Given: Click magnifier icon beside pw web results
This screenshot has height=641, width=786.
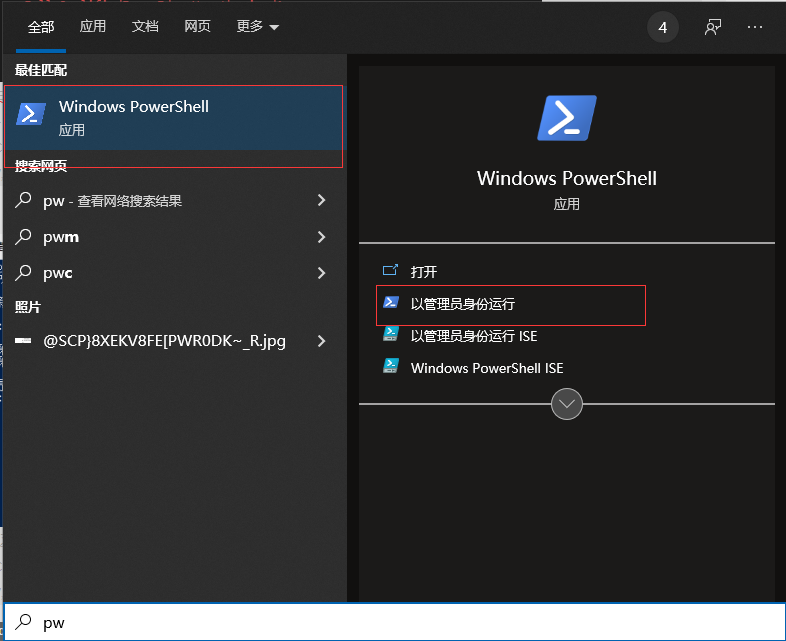Looking at the screenshot, I should point(23,200).
